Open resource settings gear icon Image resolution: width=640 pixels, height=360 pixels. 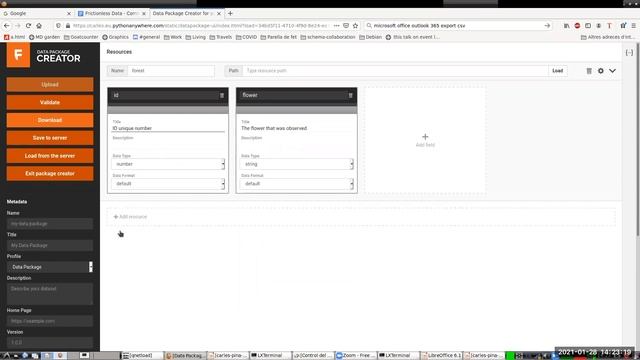pos(601,71)
